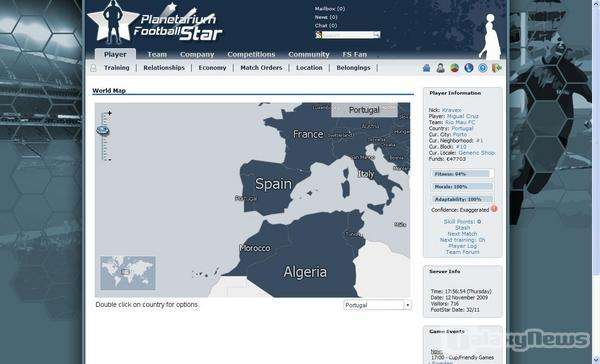This screenshot has width=600, height=364.
Task: Click the map zoom slider handle
Action: [103, 131]
